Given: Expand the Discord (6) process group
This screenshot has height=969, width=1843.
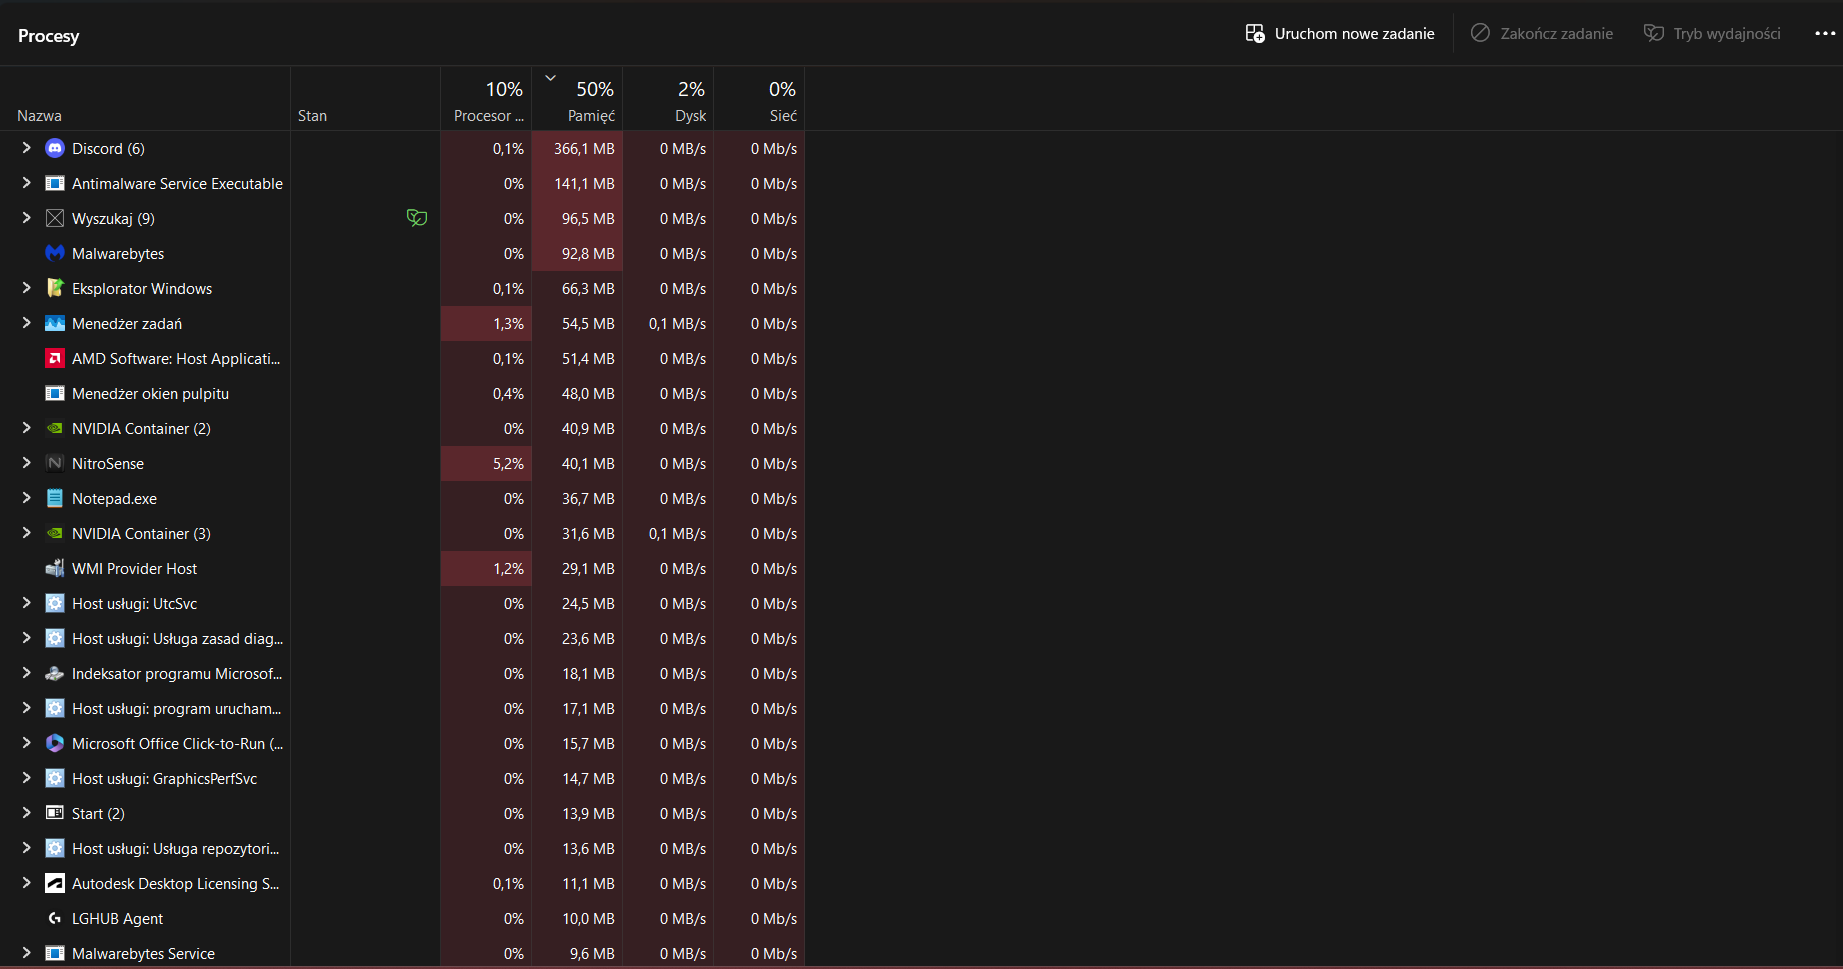Looking at the screenshot, I should 27,148.
